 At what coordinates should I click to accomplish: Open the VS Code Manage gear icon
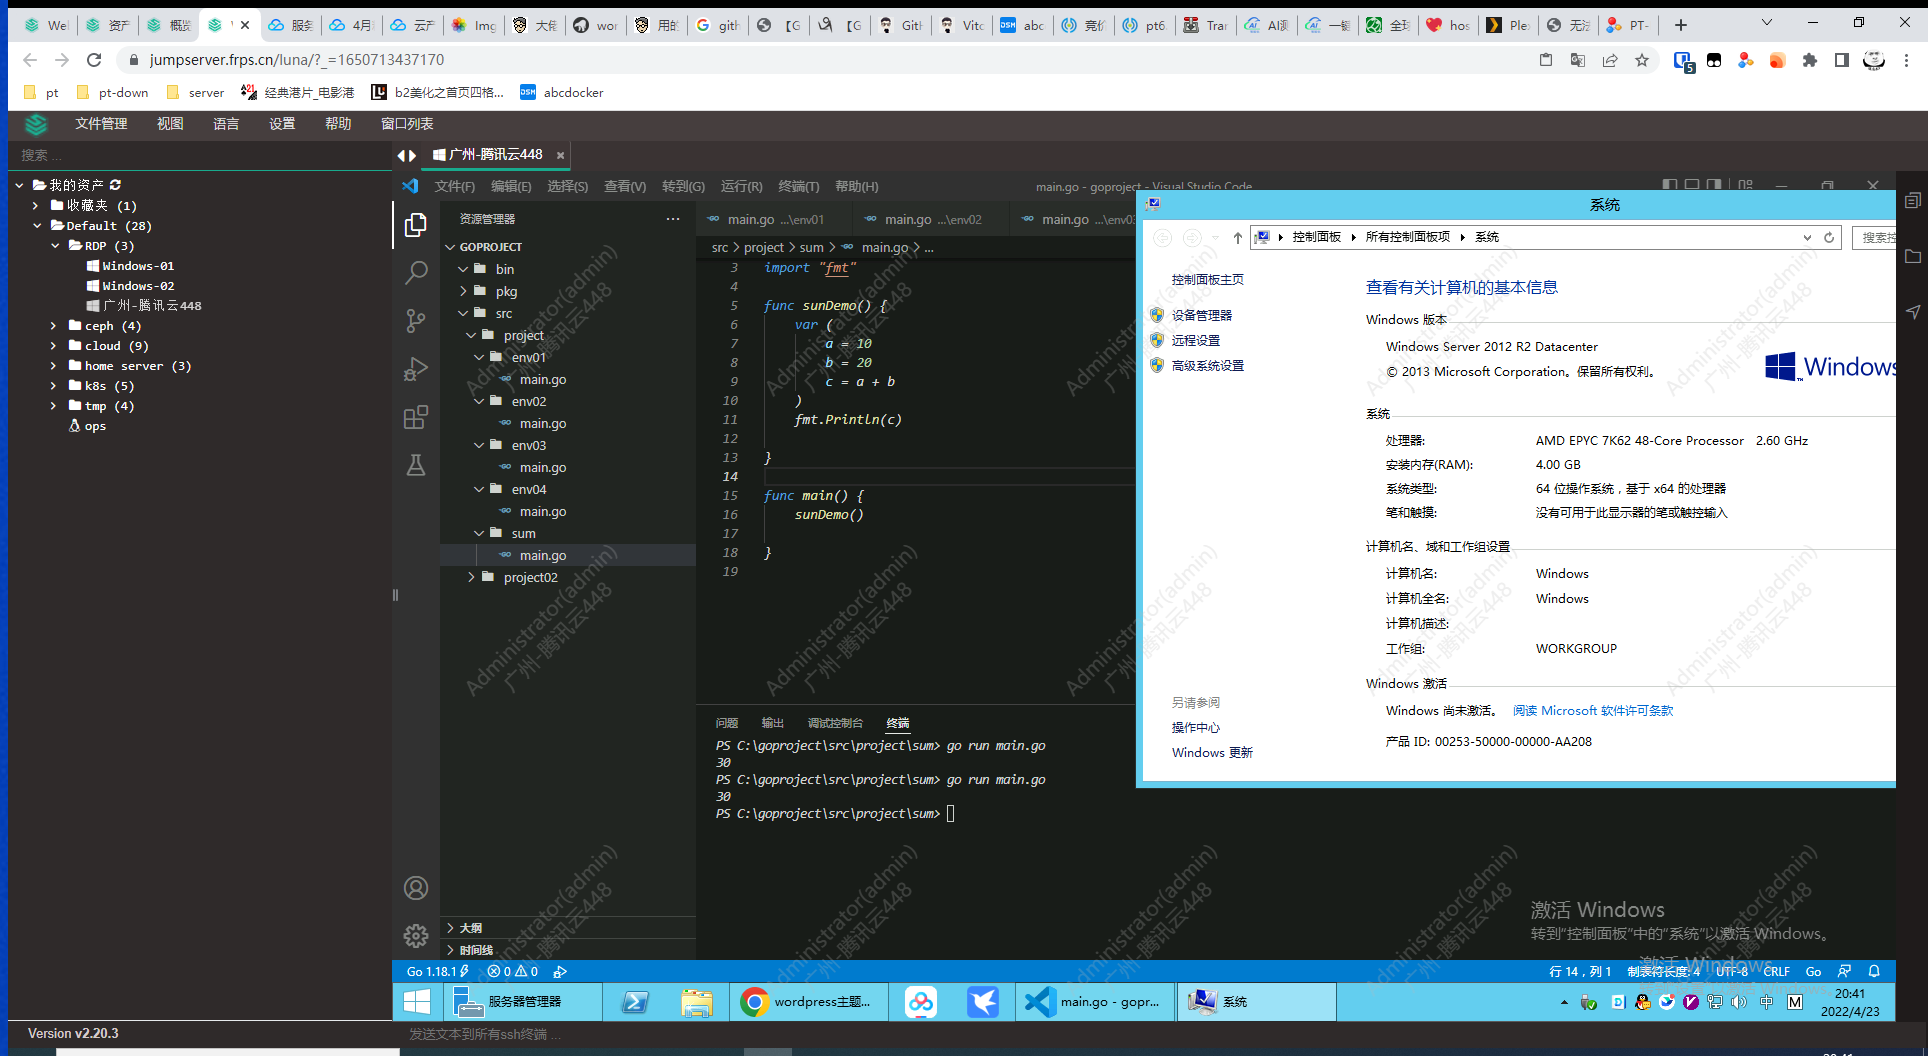tap(416, 936)
